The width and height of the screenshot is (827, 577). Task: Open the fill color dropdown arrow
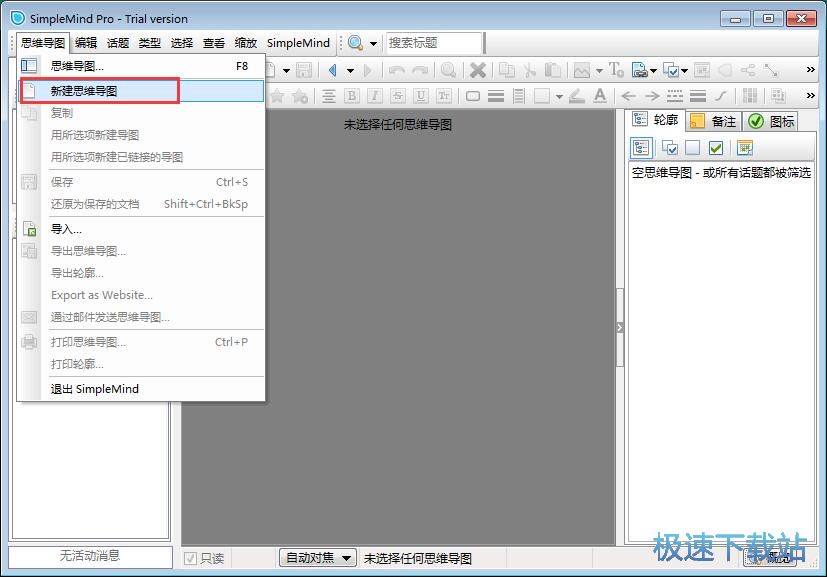(x=559, y=97)
